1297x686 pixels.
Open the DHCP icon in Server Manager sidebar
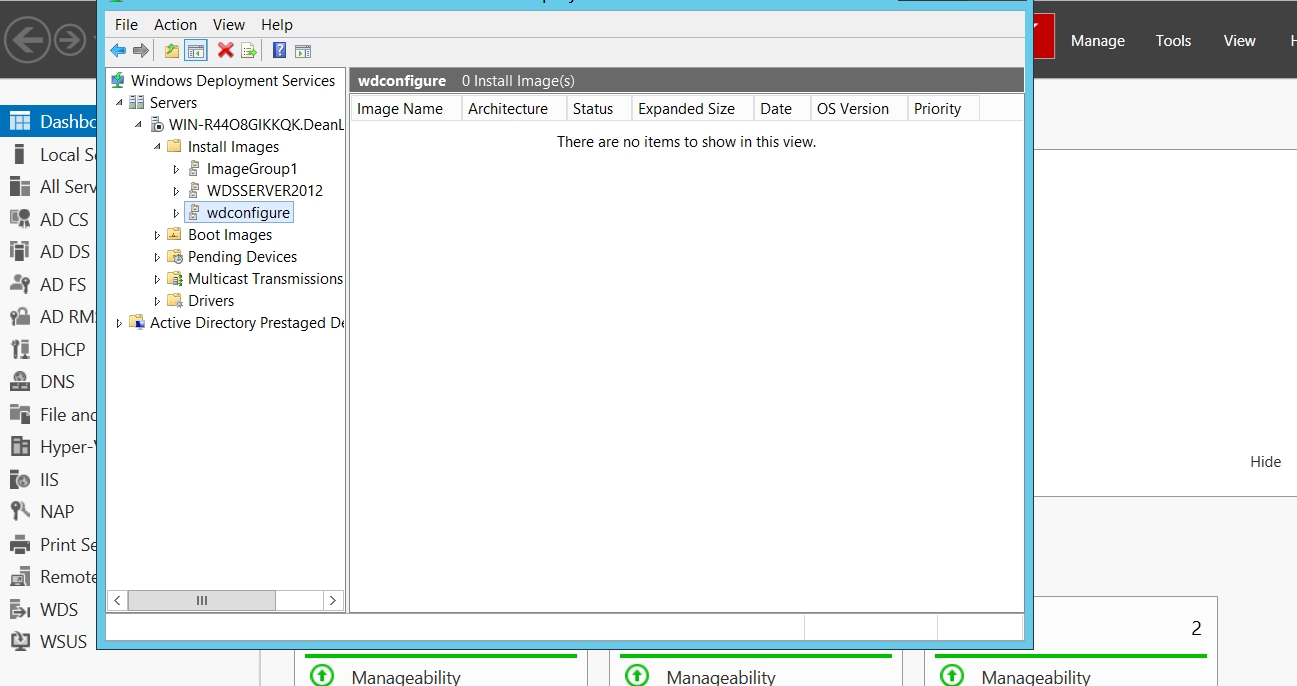pos(20,350)
